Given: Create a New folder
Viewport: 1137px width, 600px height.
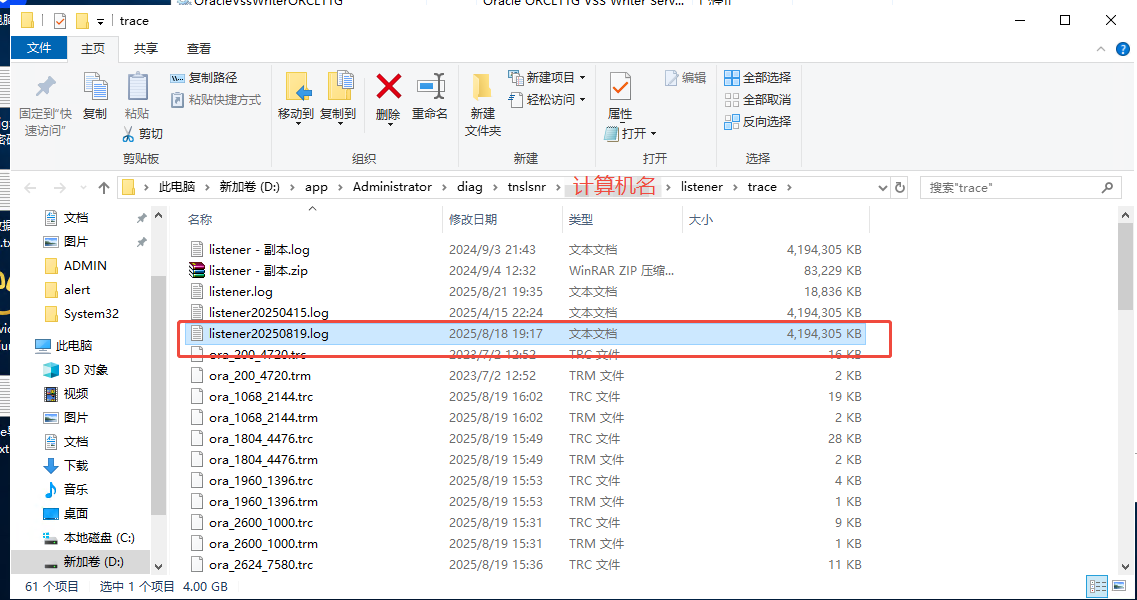Looking at the screenshot, I should coord(482,105).
